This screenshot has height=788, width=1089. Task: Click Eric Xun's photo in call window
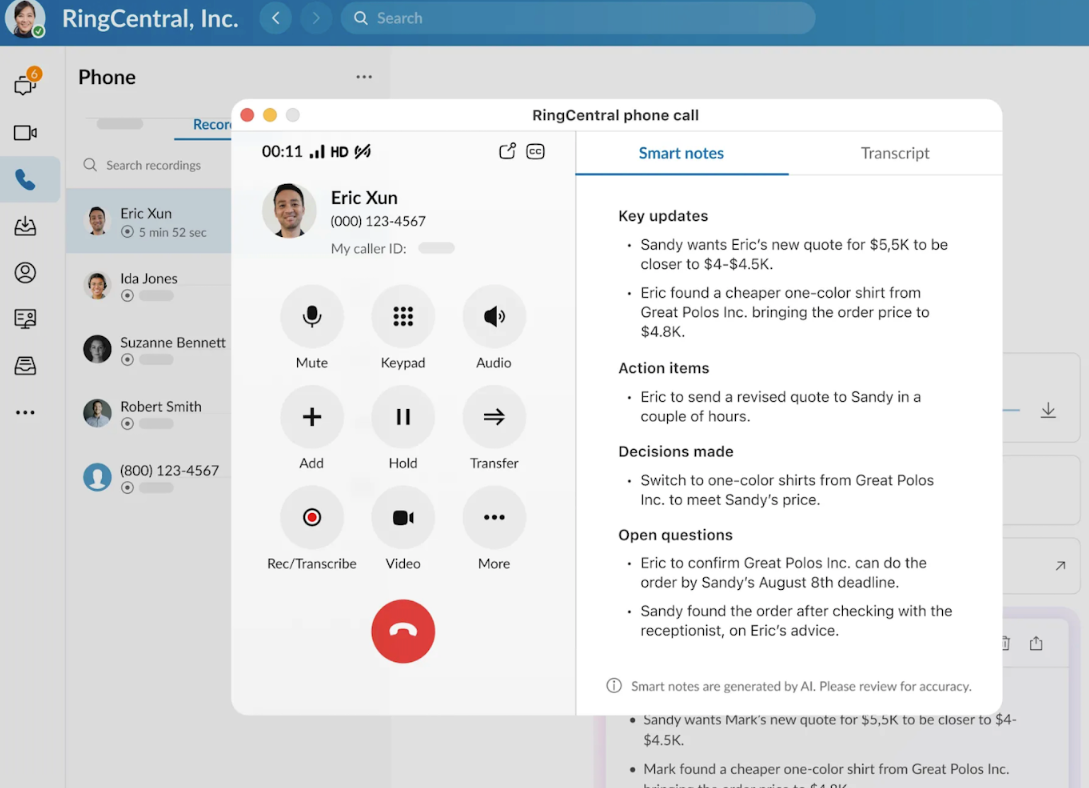289,210
